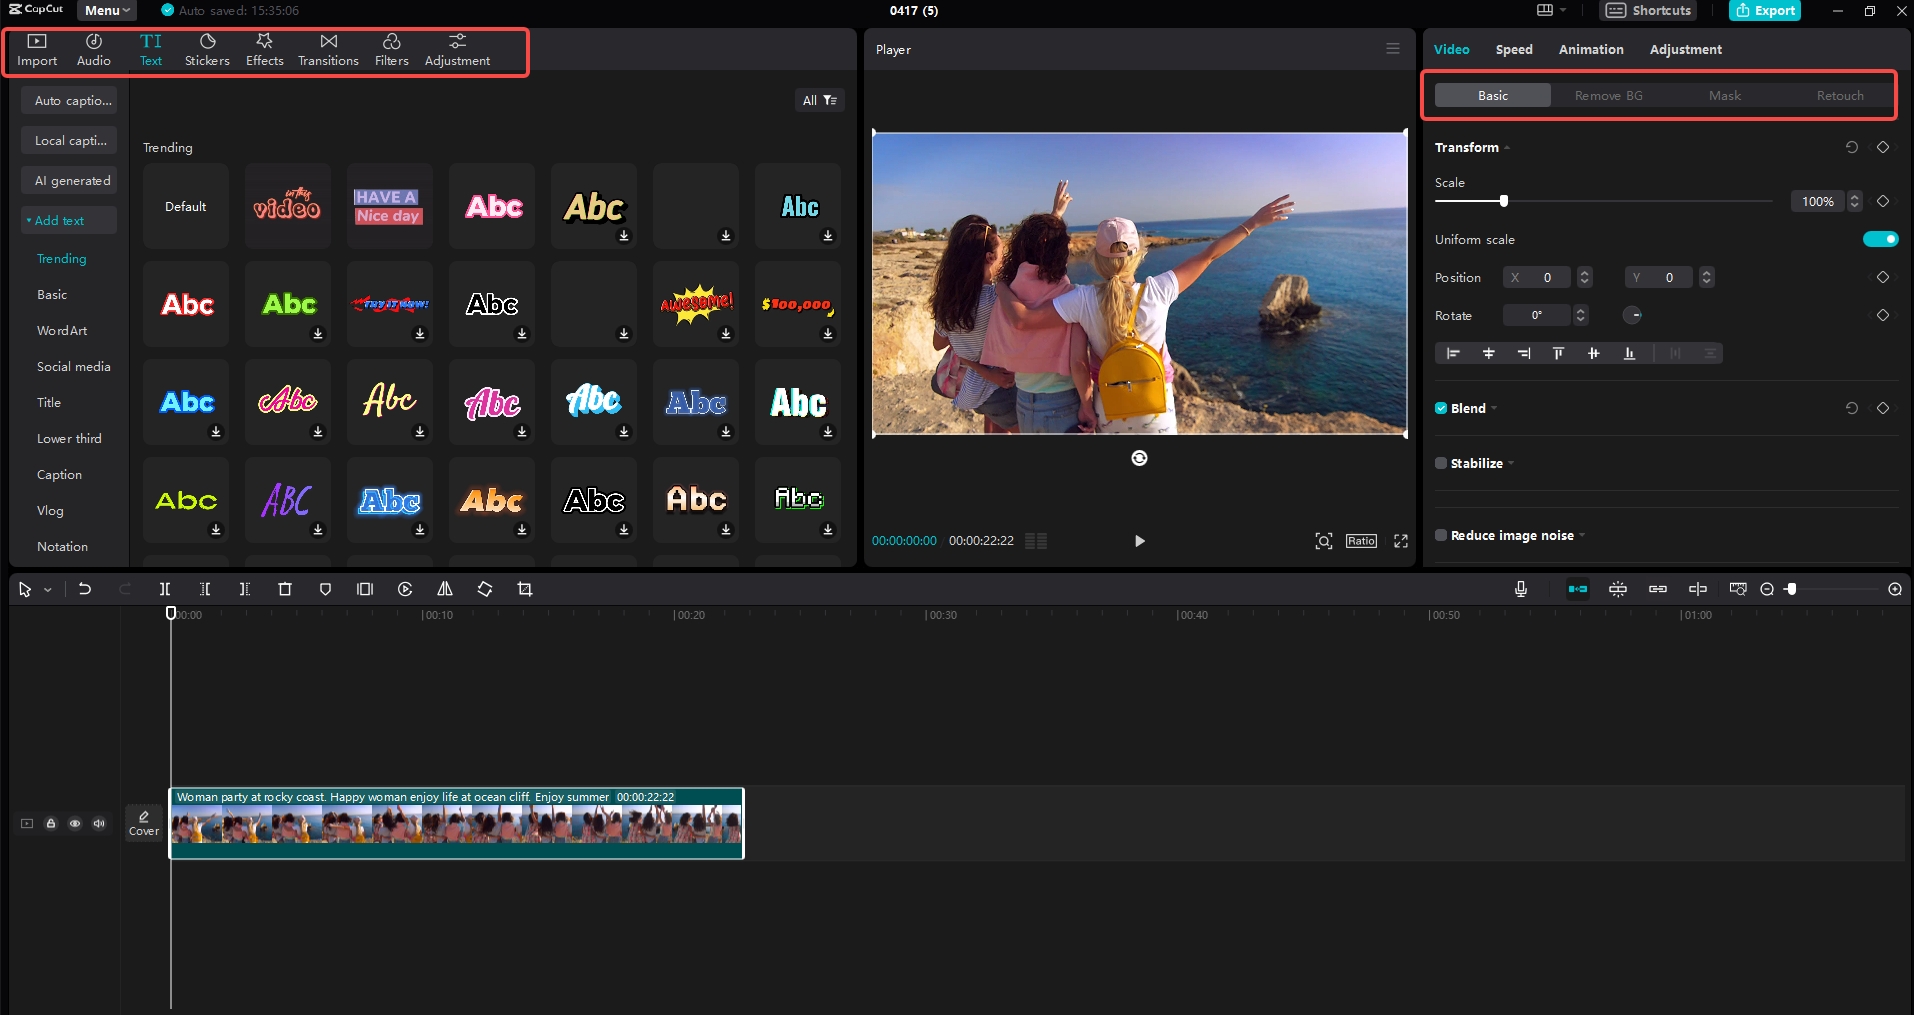Click the Split icon in the timeline toolbar
Image resolution: width=1914 pixels, height=1015 pixels.
[164, 589]
